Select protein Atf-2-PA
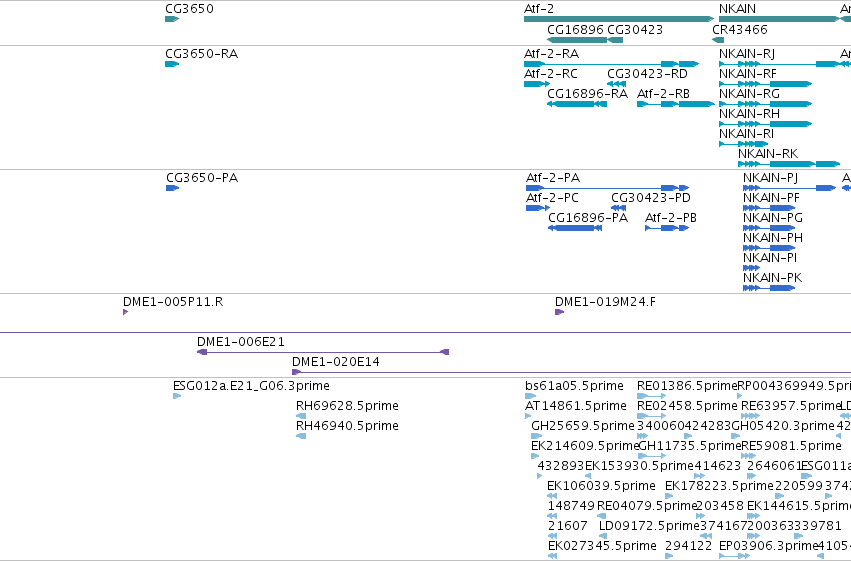This screenshot has height=561, width=851. pos(553,178)
